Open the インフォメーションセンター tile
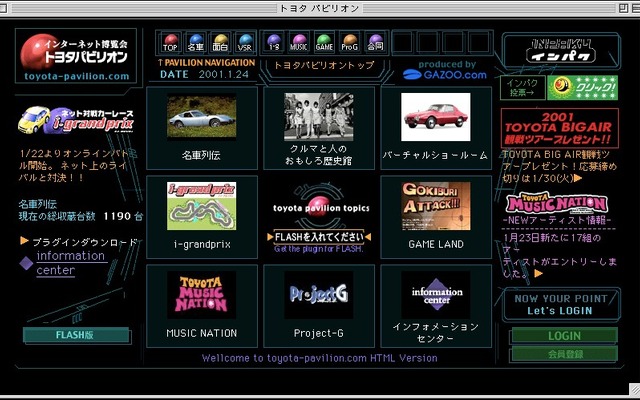 click(x=436, y=306)
